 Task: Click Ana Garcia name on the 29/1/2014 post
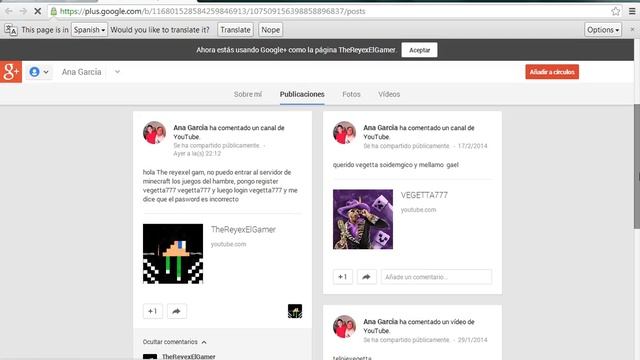pyautogui.click(x=380, y=322)
